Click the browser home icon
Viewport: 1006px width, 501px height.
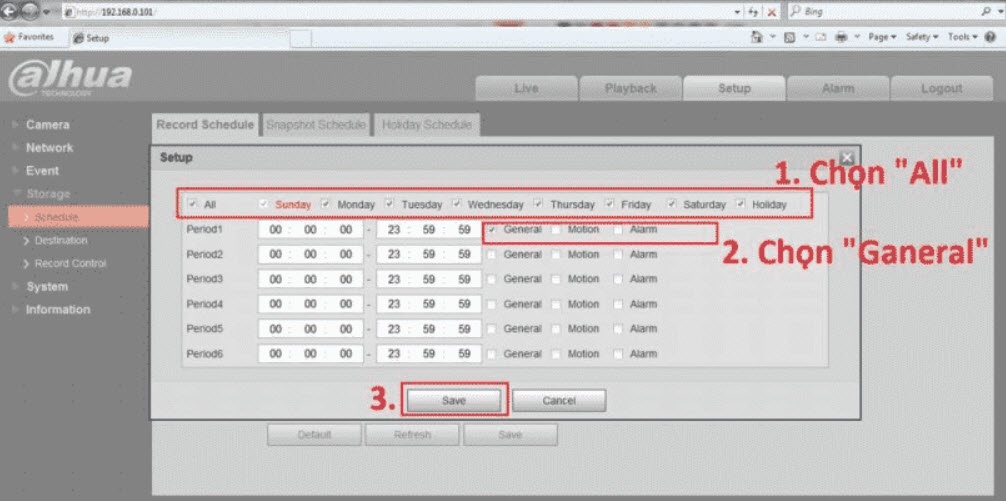tap(758, 37)
